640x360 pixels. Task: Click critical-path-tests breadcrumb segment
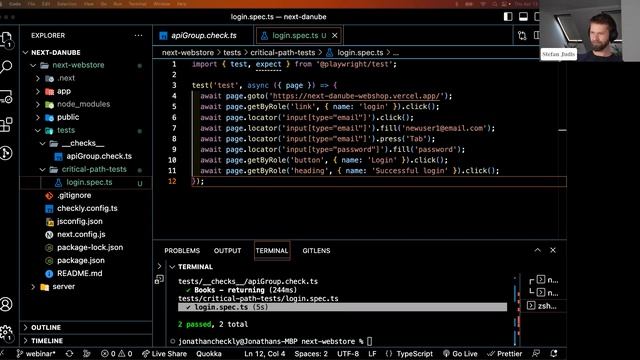coord(282,53)
